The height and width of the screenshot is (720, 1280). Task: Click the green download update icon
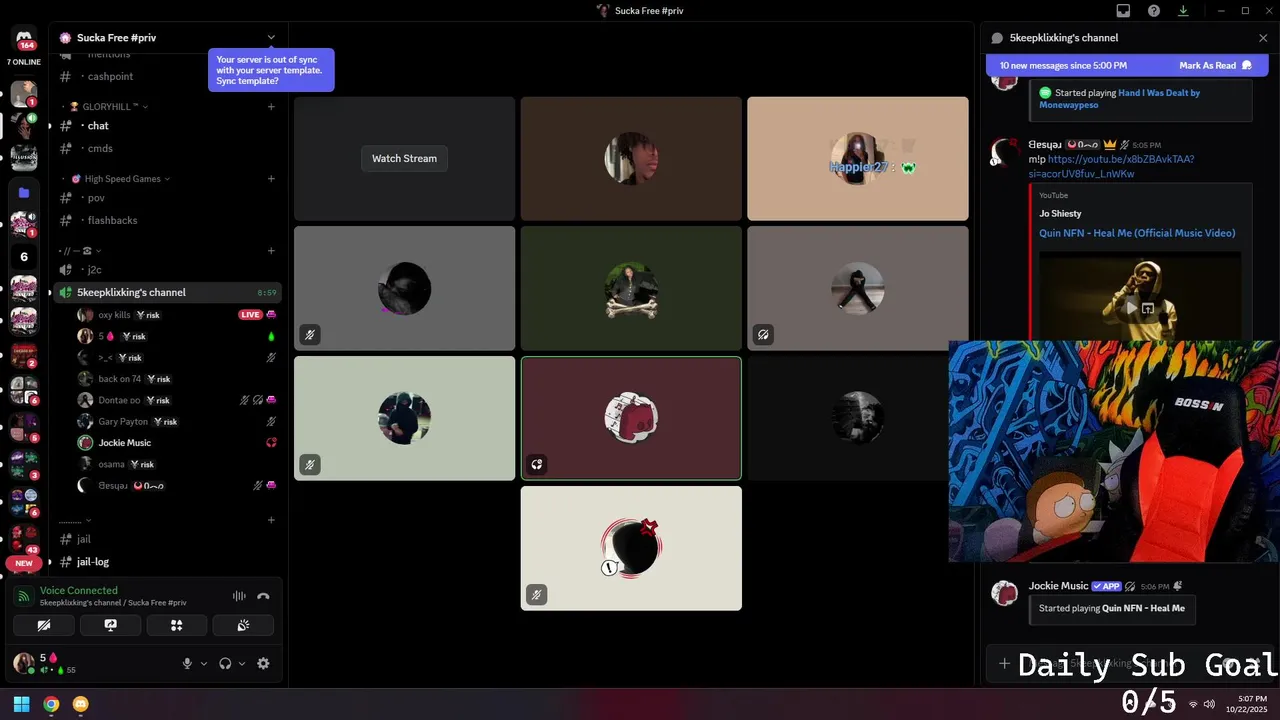click(1183, 11)
